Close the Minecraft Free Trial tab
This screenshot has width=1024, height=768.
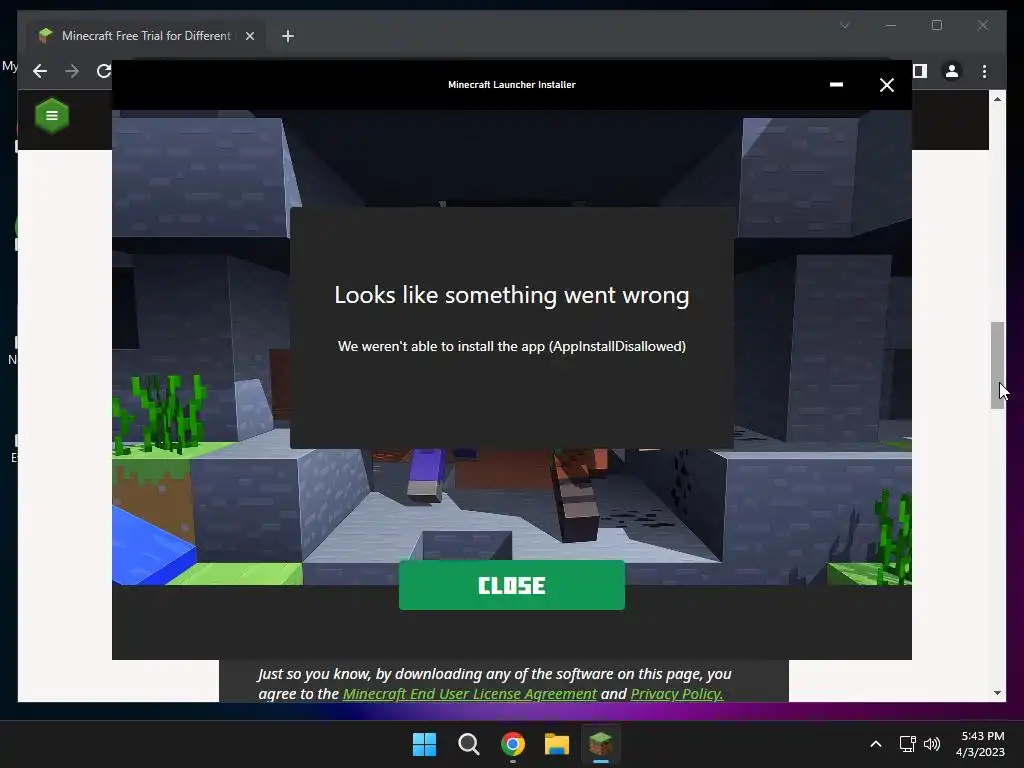249,36
